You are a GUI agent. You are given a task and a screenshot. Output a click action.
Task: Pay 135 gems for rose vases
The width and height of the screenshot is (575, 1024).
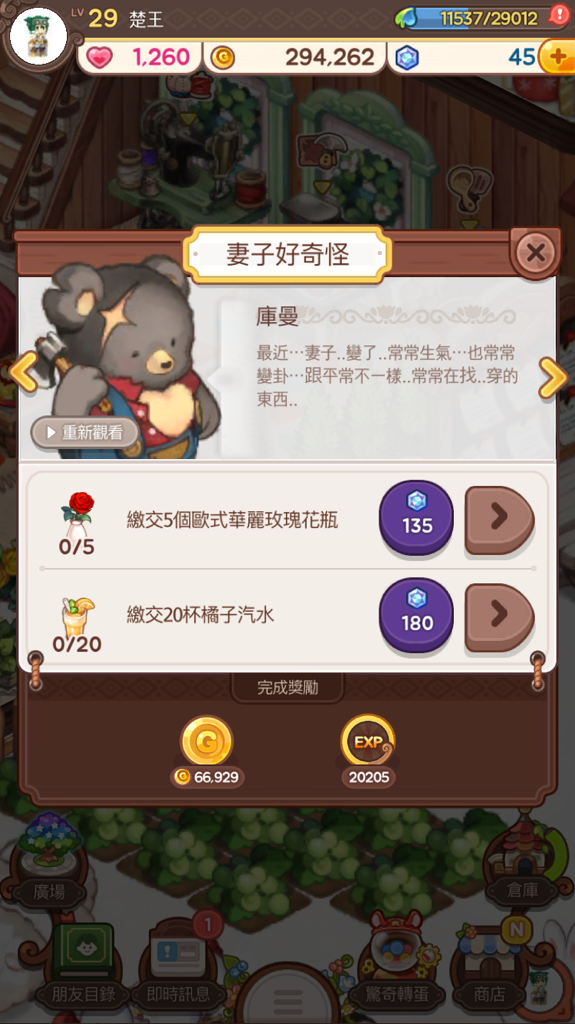click(x=416, y=517)
